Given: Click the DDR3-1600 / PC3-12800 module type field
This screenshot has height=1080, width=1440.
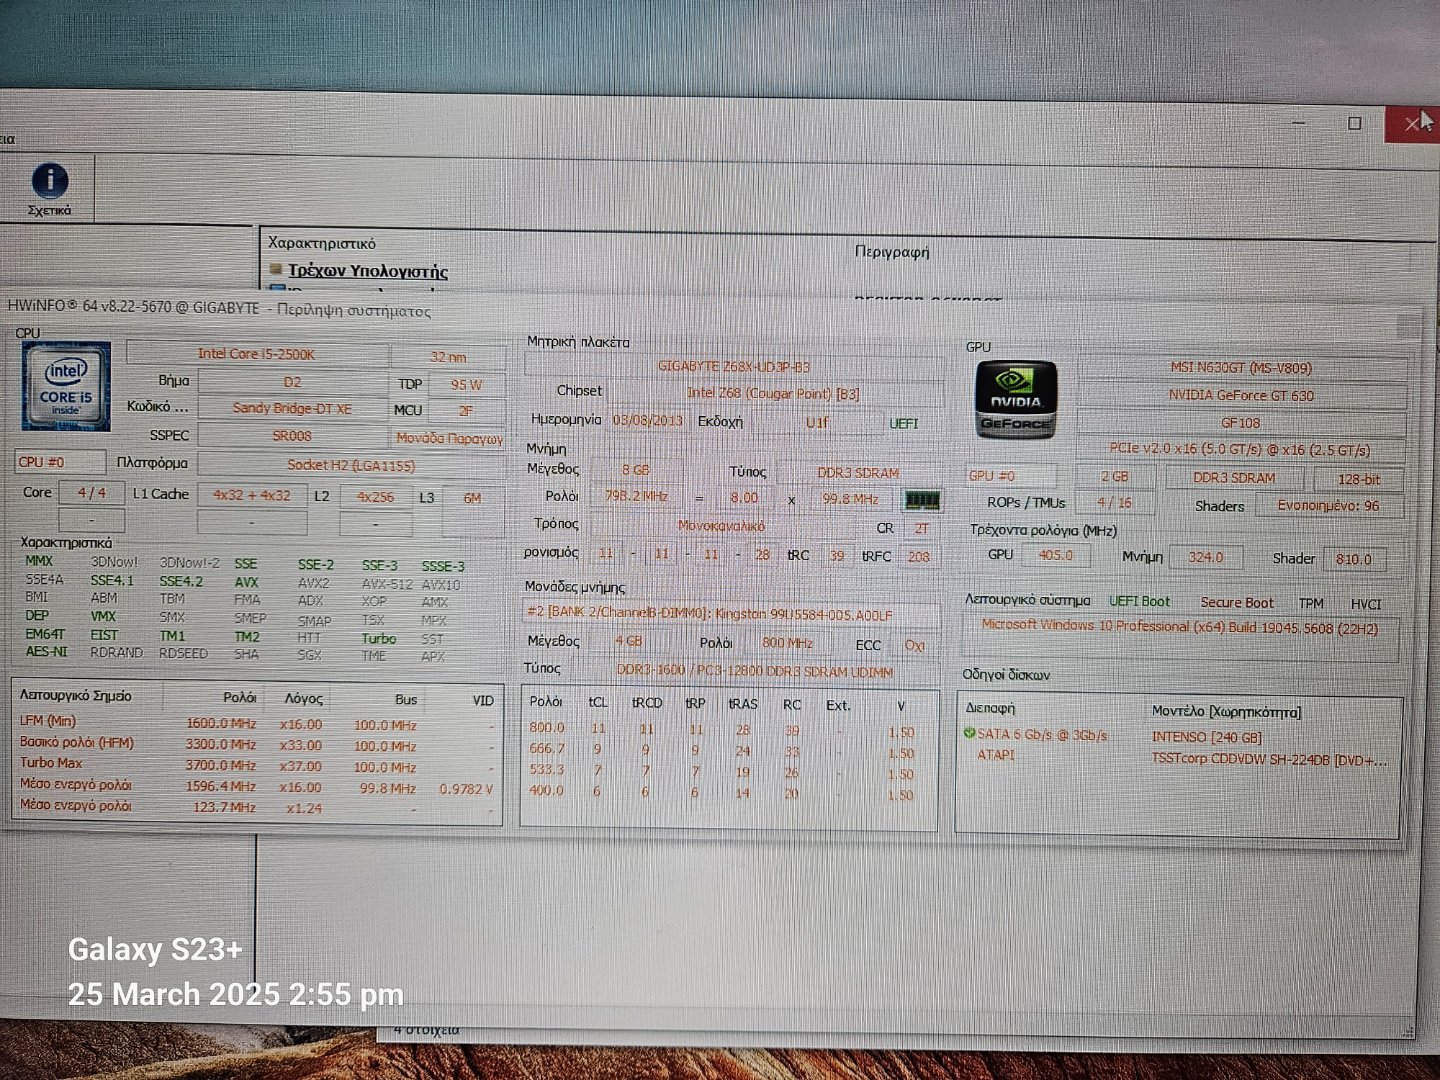Looking at the screenshot, I should pyautogui.click(x=754, y=671).
